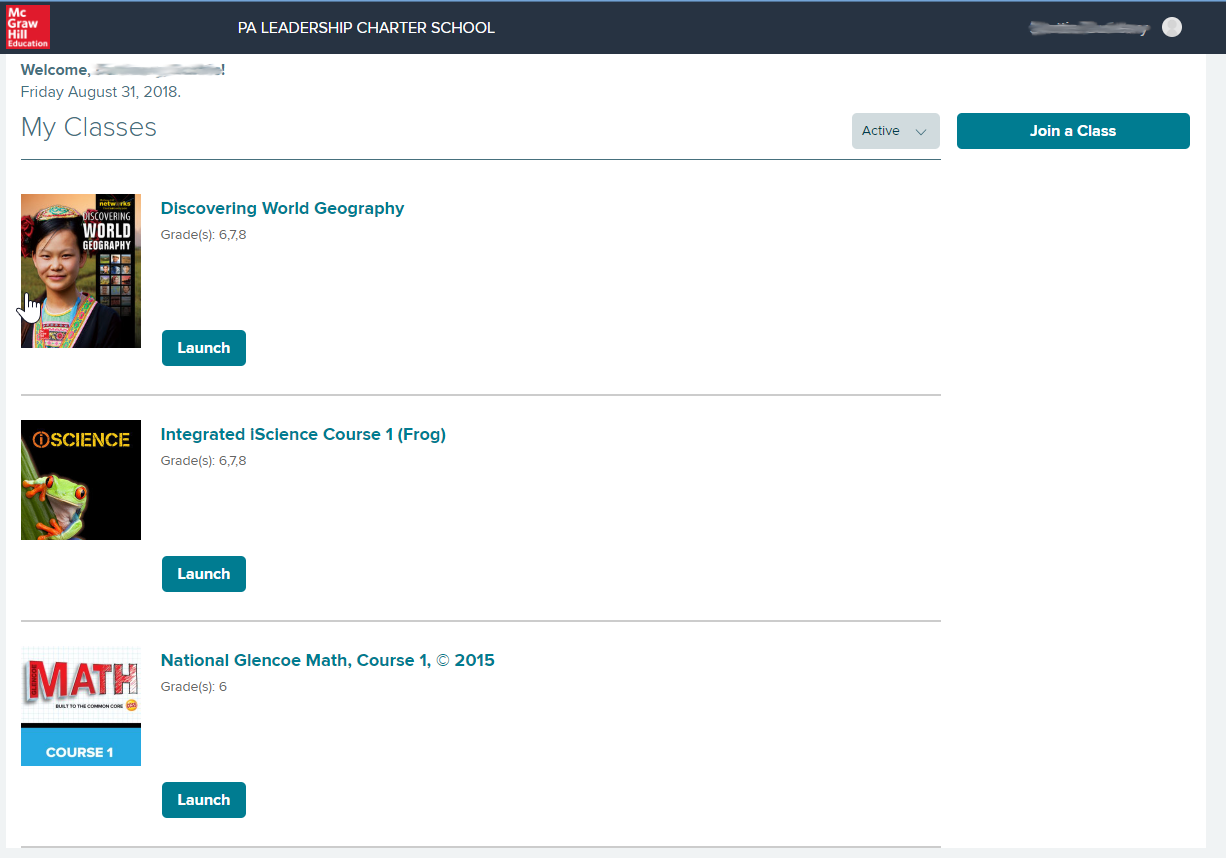Select the Integrated iScience Course 1 (Frog) link
The image size is (1226, 858).
click(303, 435)
